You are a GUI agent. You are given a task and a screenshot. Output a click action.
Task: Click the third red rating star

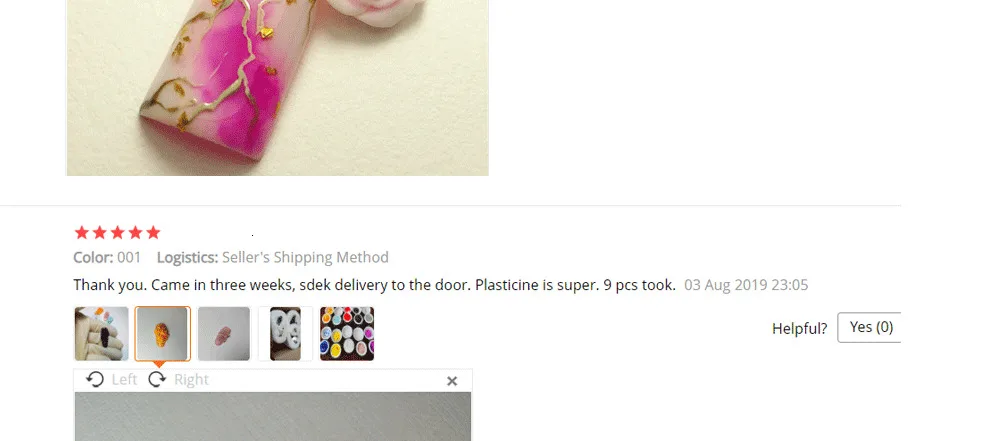117,232
